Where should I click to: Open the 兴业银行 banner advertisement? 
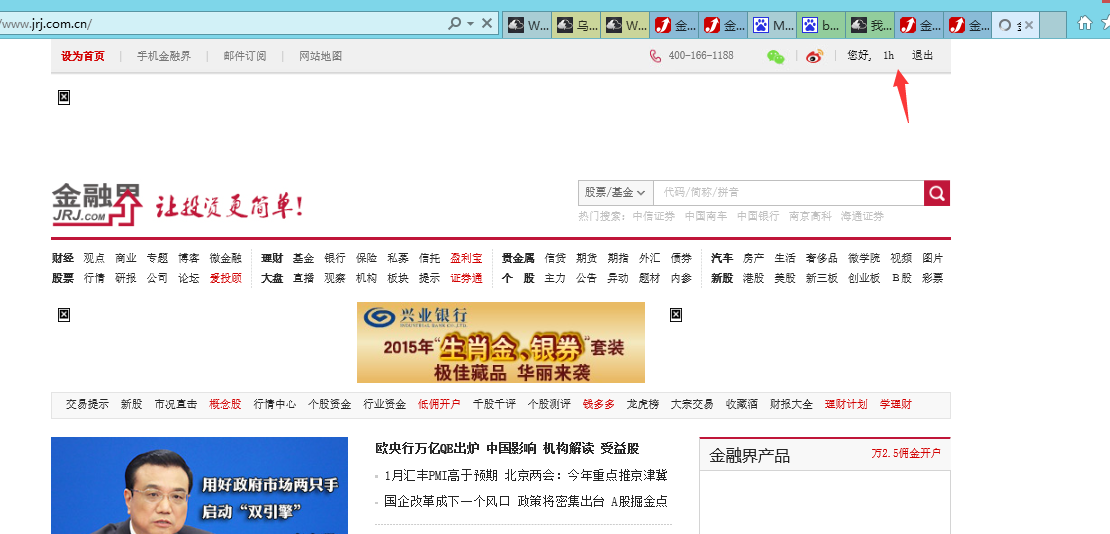pyautogui.click(x=500, y=342)
